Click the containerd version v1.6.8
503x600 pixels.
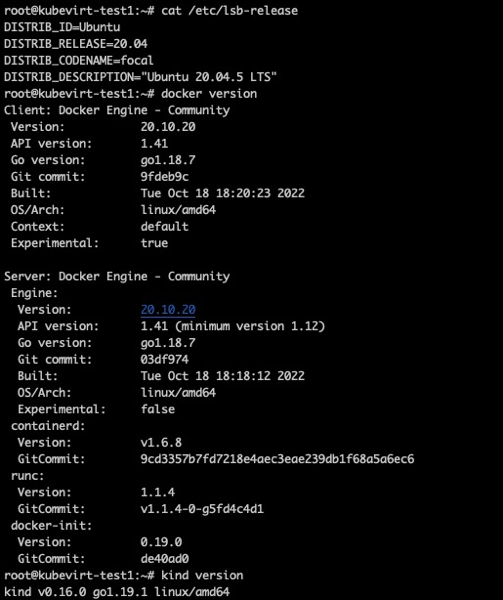pos(161,442)
